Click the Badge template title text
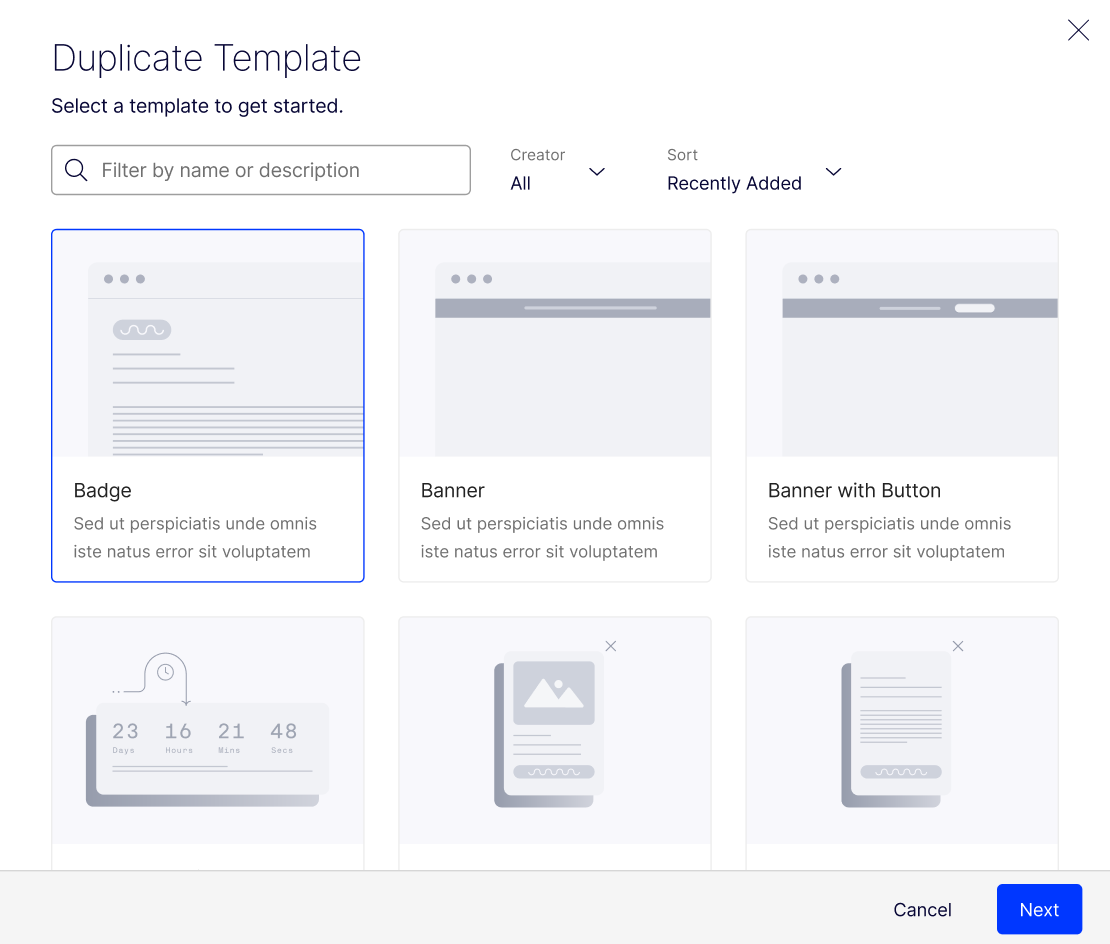1110x944 pixels. tap(100, 490)
